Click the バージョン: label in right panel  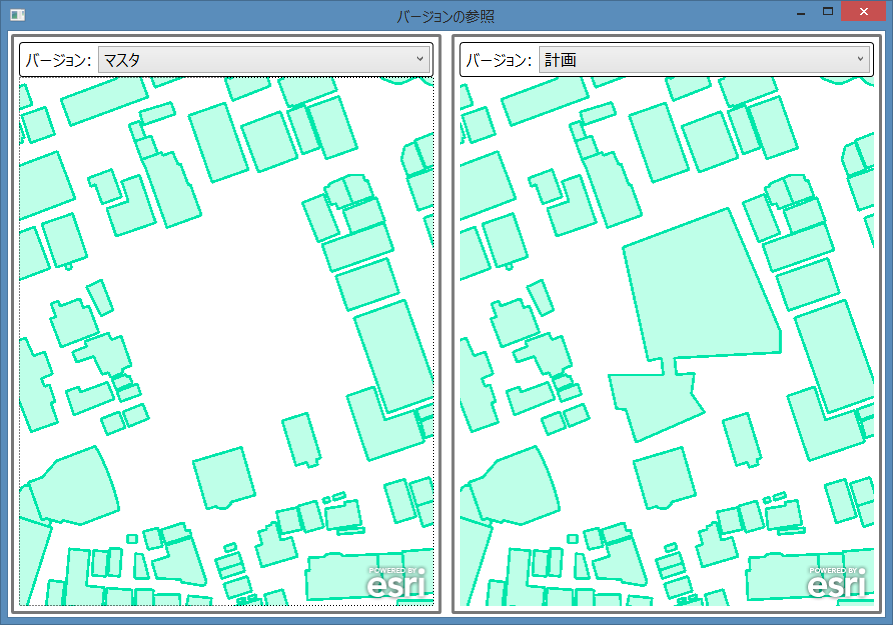pyautogui.click(x=499, y=60)
